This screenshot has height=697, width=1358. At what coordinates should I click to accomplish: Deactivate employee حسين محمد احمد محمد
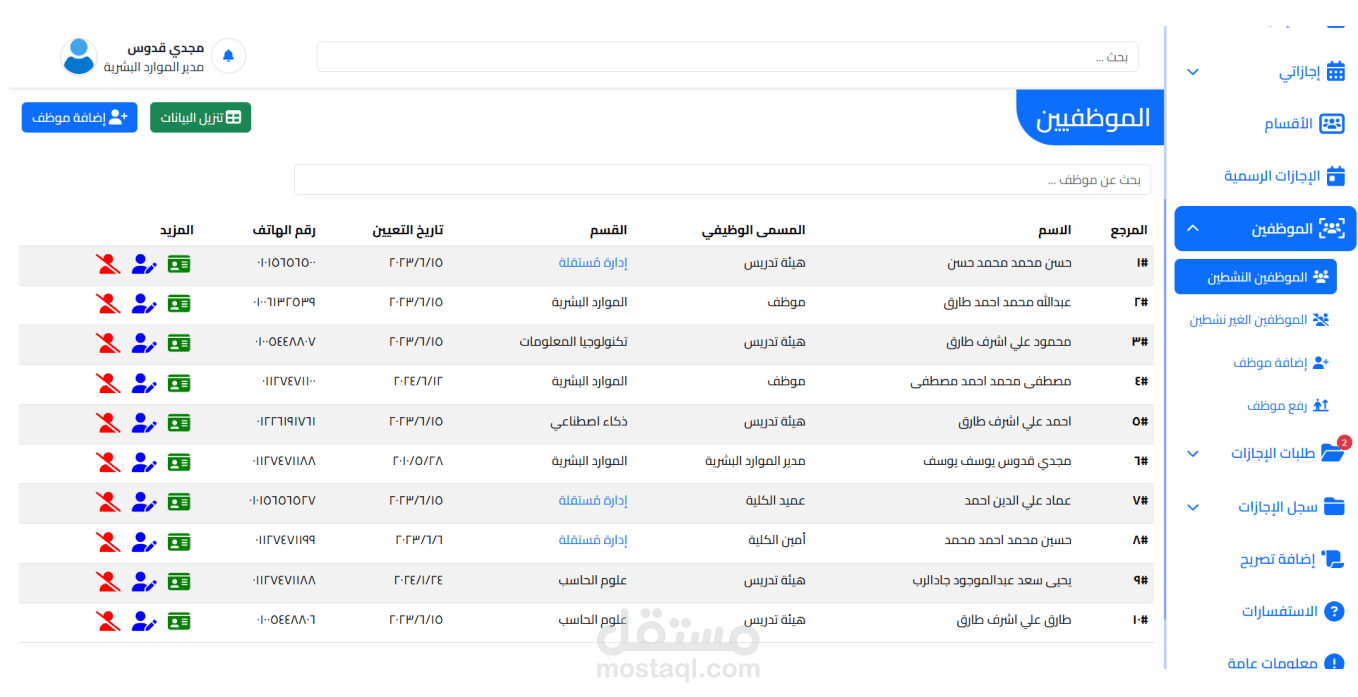tap(108, 542)
